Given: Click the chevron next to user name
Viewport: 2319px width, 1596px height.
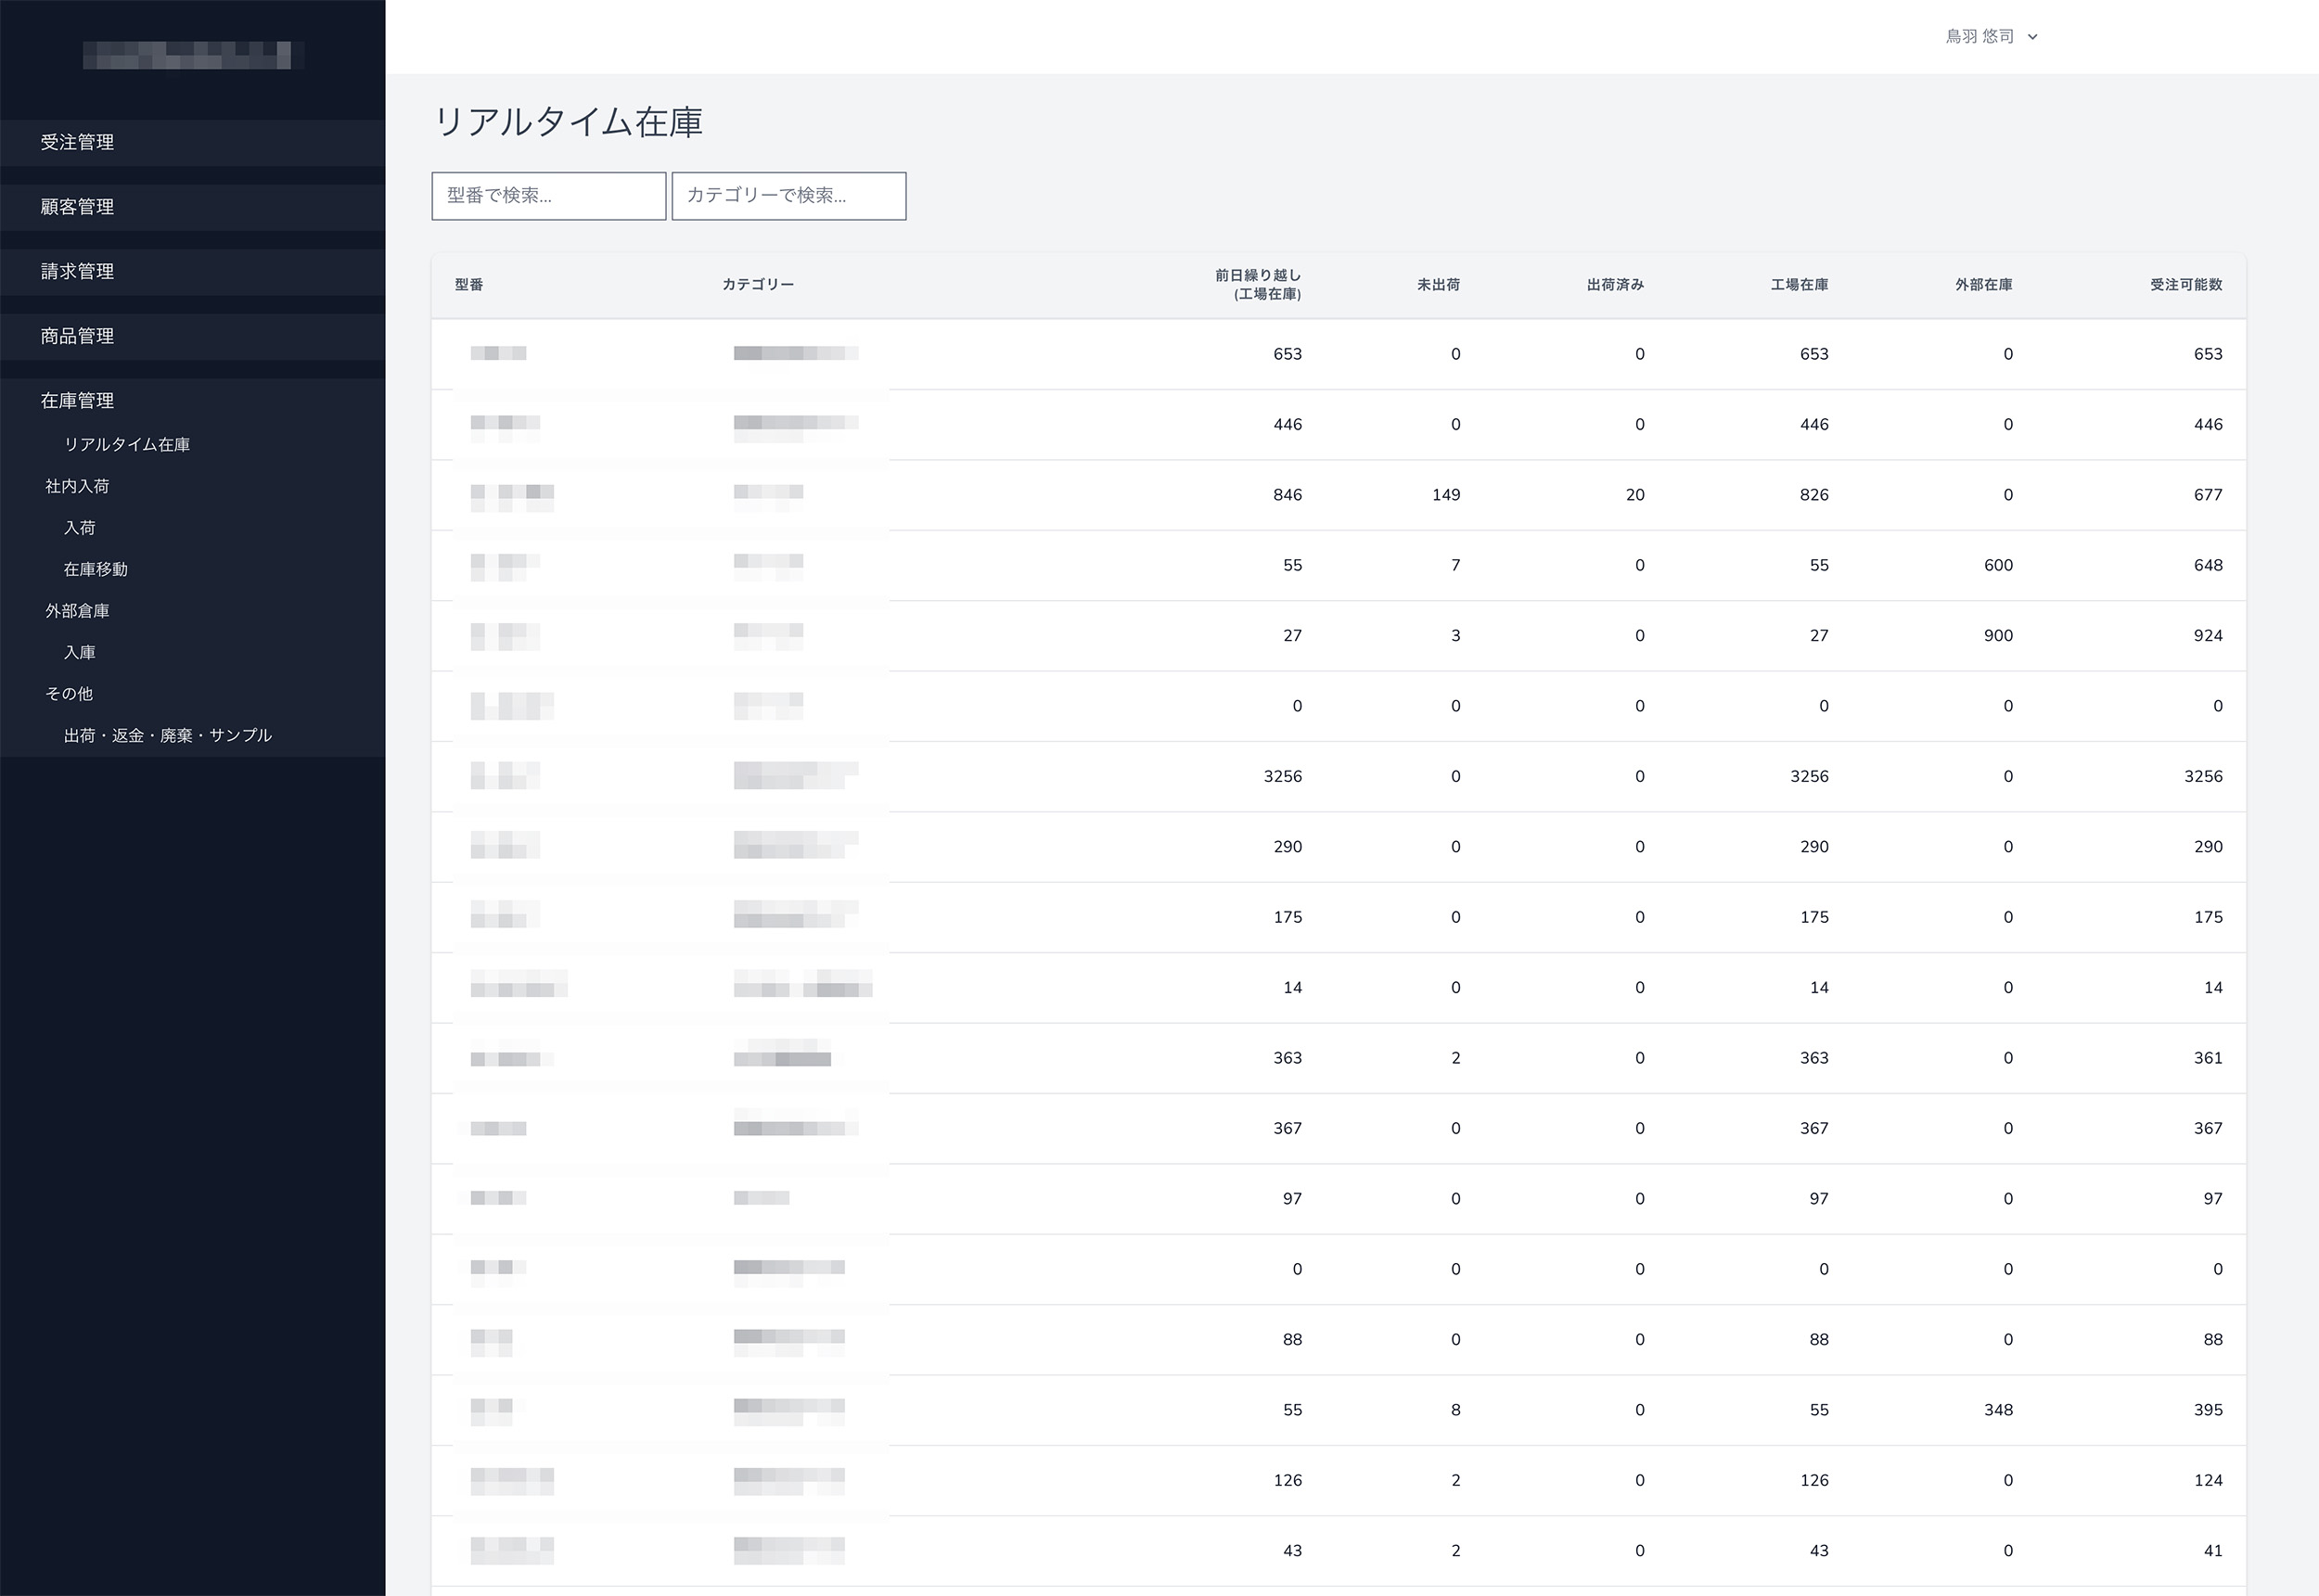Looking at the screenshot, I should point(2032,37).
